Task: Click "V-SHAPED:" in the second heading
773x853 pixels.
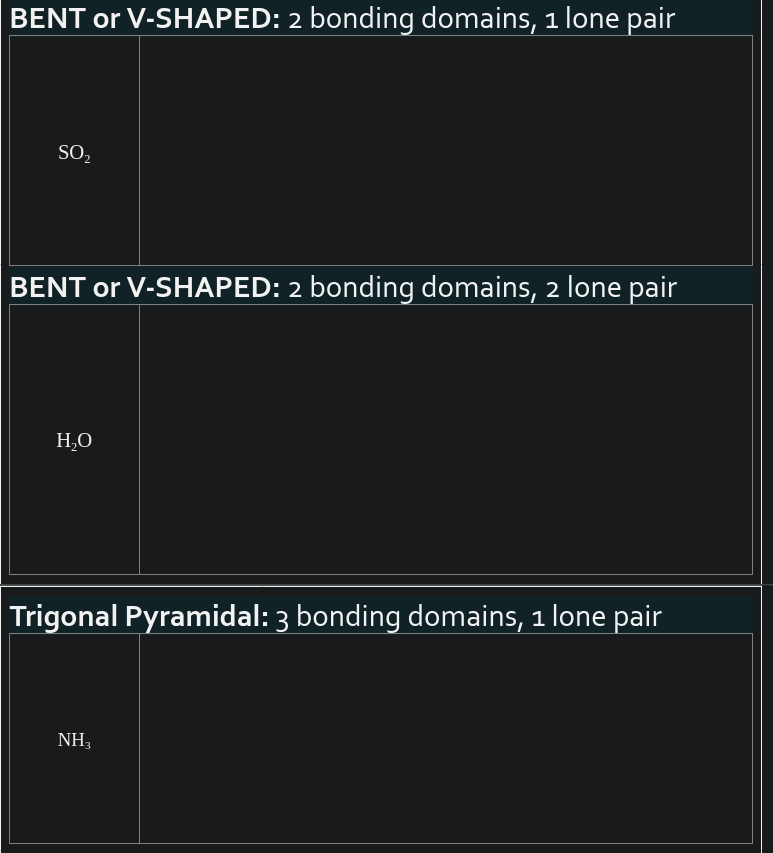Action: (203, 288)
